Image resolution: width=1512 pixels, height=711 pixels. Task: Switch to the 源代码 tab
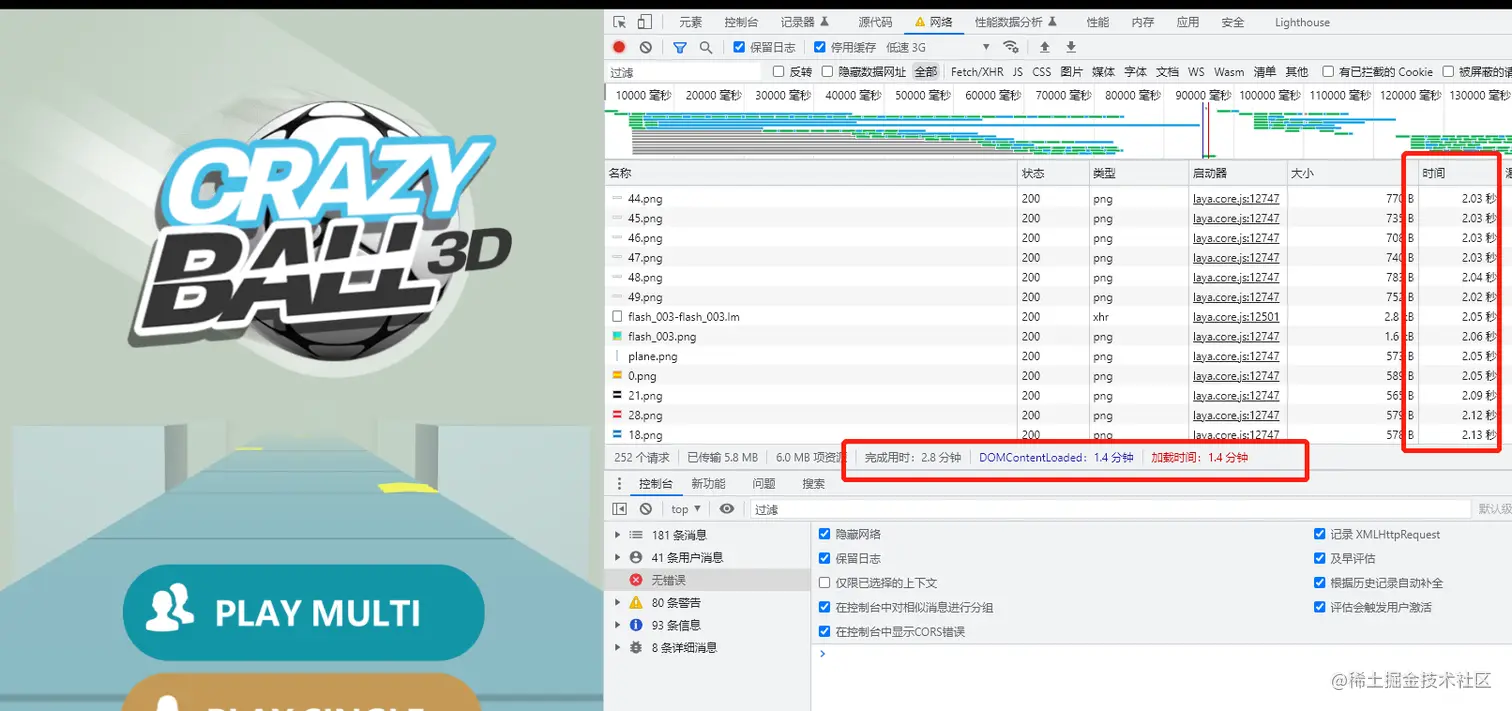(875, 22)
